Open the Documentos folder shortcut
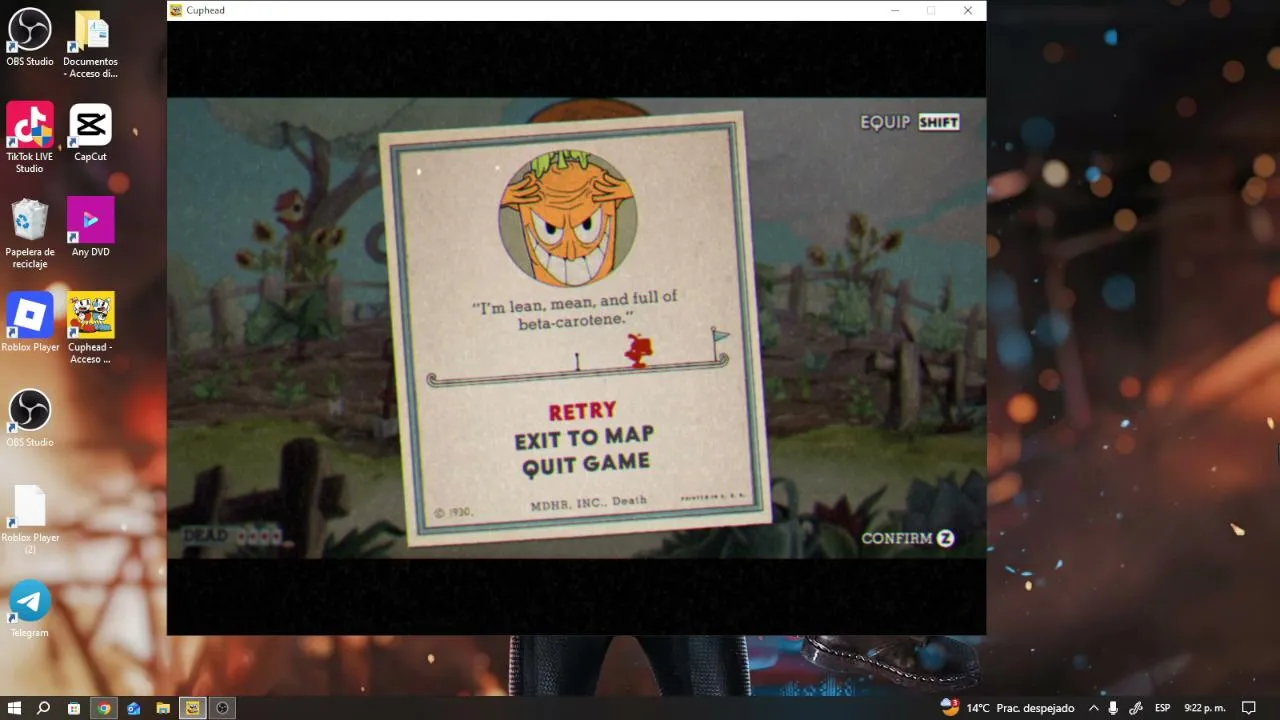 90,43
